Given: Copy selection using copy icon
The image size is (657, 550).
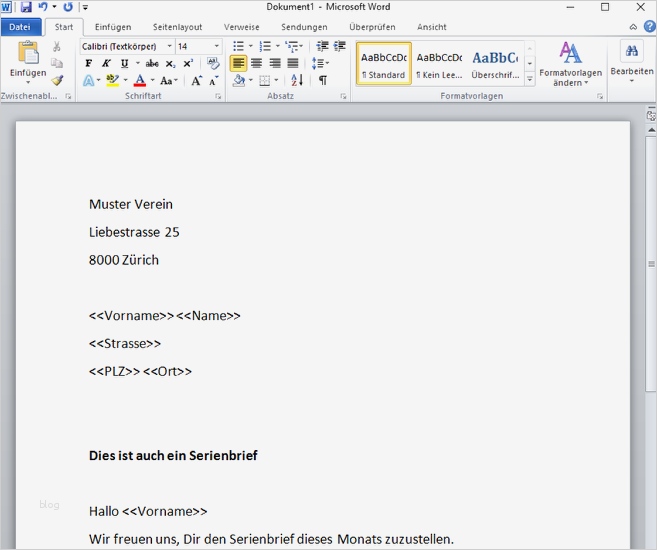Looking at the screenshot, I should pos(57,63).
